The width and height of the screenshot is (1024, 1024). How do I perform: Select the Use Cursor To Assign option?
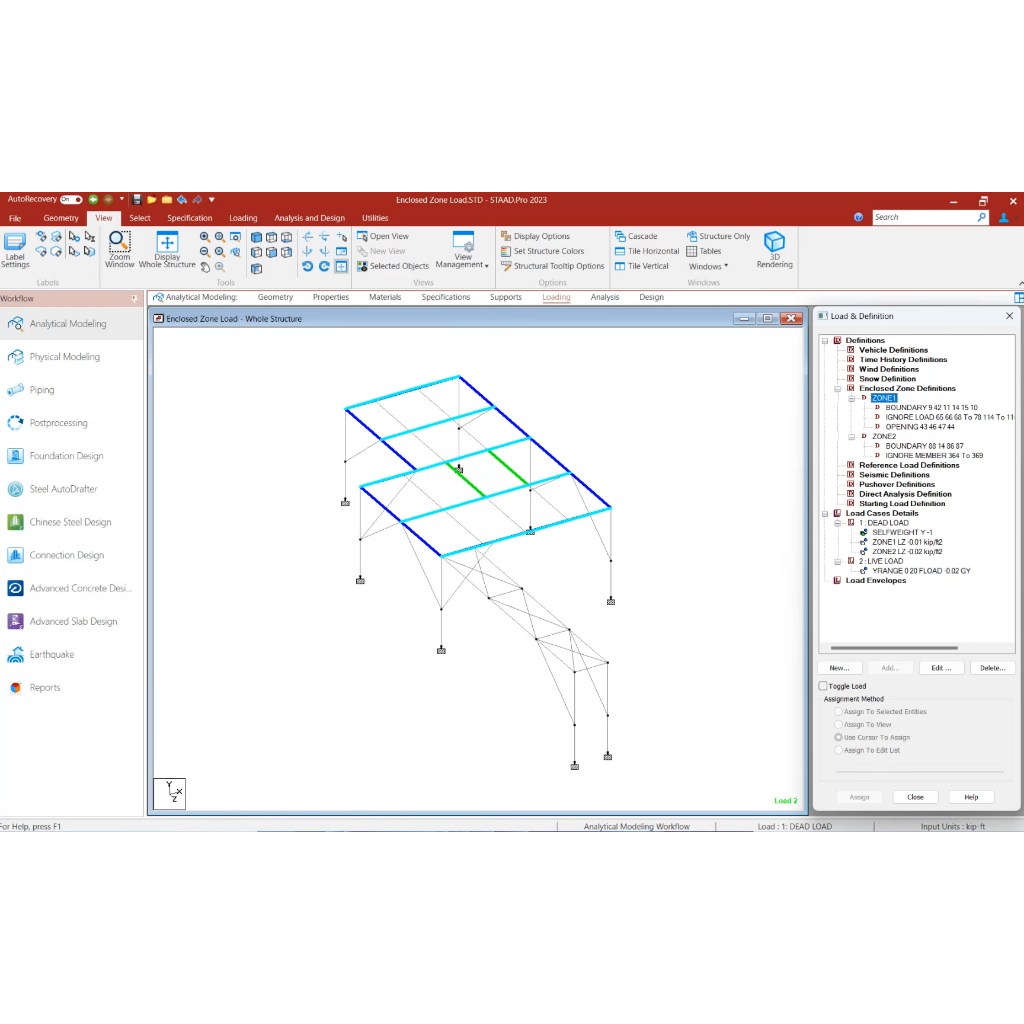coord(839,737)
